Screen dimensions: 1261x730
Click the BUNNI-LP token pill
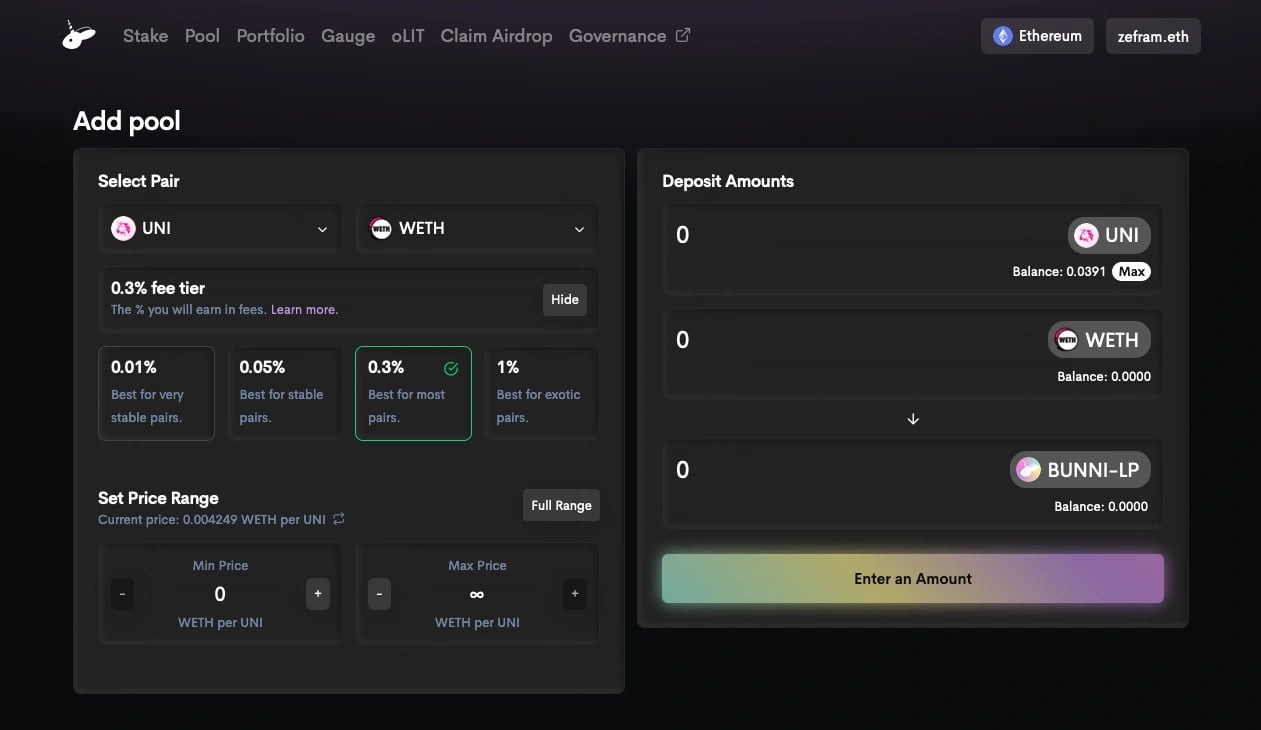click(x=1080, y=469)
